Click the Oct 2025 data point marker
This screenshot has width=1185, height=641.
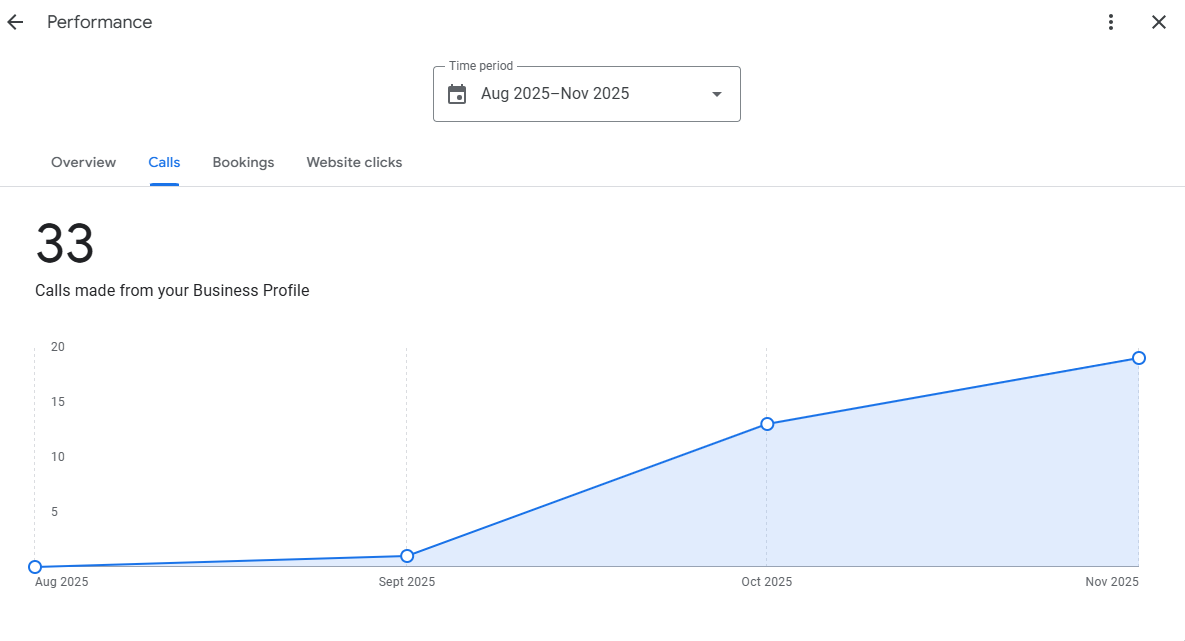(767, 424)
